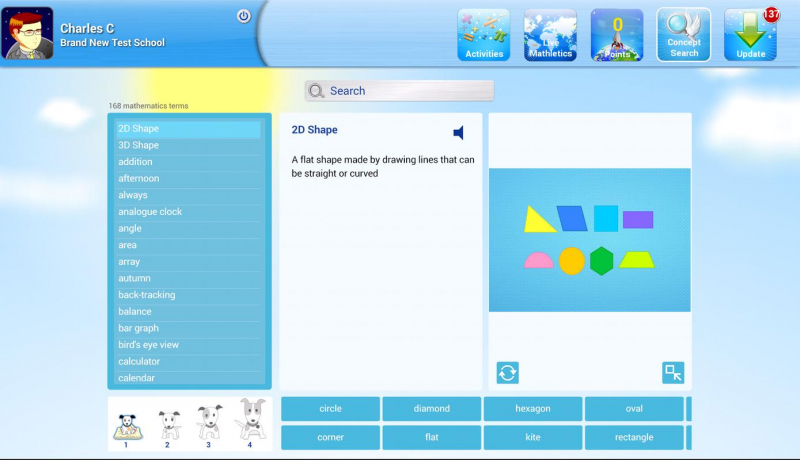This screenshot has width=800, height=460.
Task: Click the 'kite' related term button
Action: [532, 438]
